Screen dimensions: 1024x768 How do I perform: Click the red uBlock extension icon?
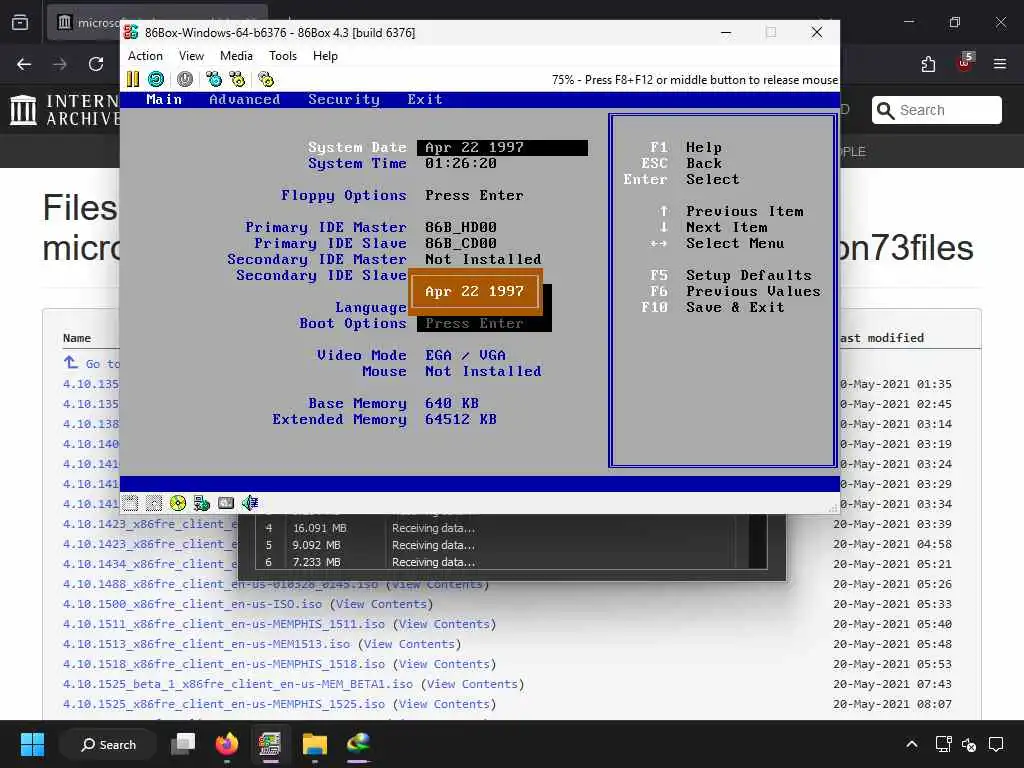pyautogui.click(x=964, y=63)
